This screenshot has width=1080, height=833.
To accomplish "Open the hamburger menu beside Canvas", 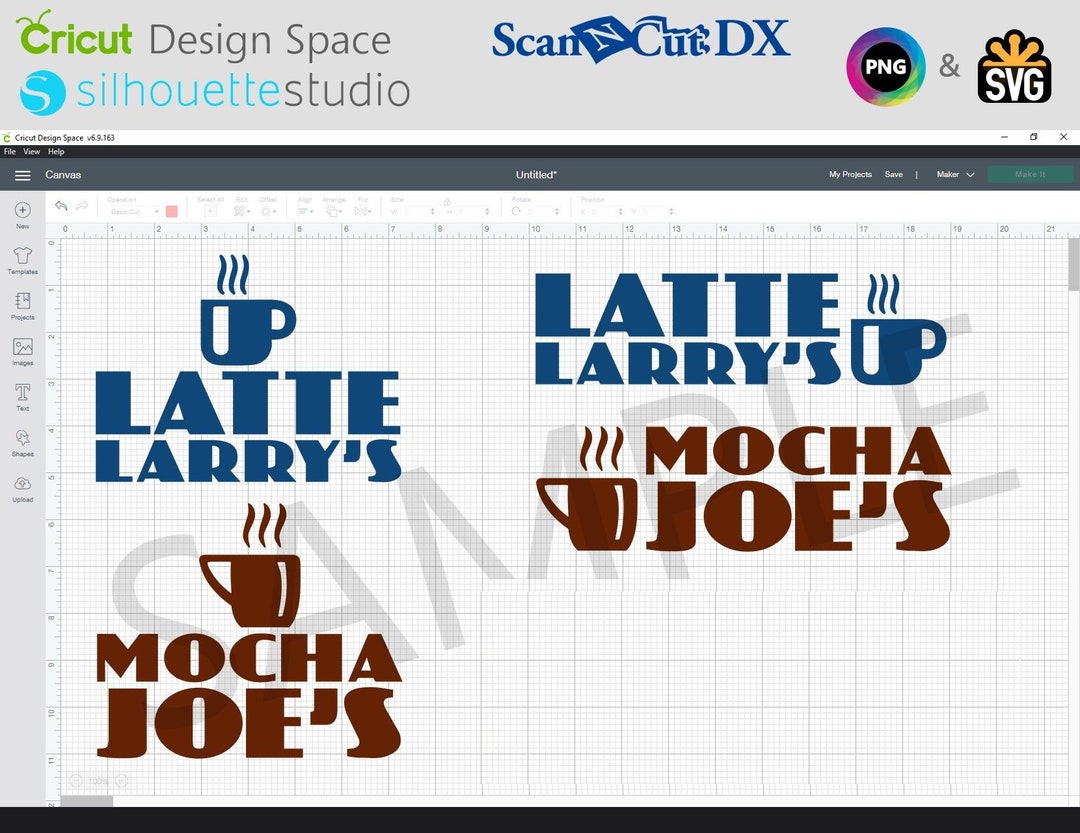I will (23, 175).
